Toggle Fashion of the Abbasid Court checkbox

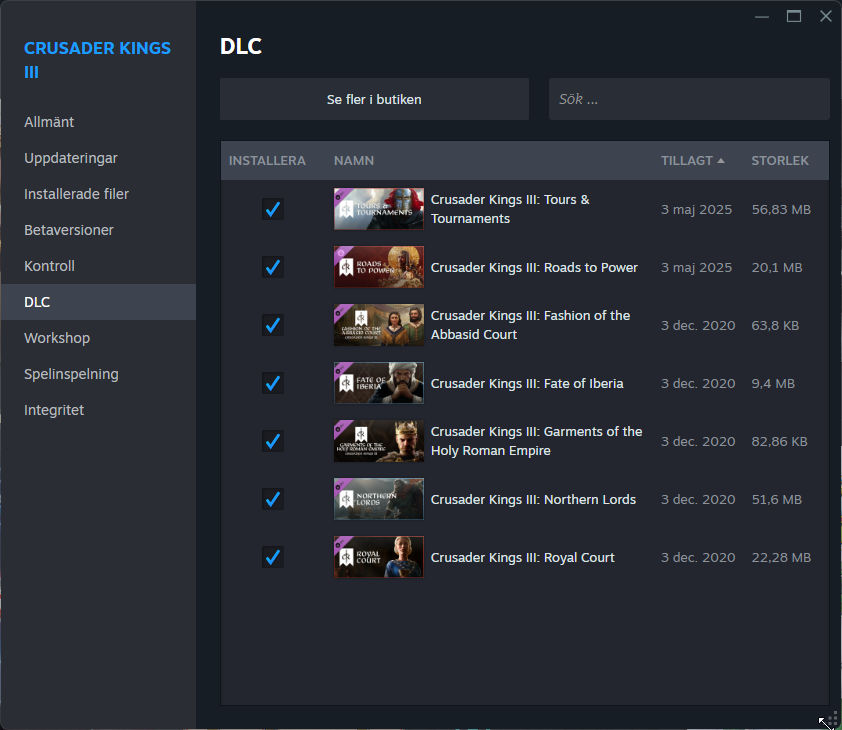[273, 325]
